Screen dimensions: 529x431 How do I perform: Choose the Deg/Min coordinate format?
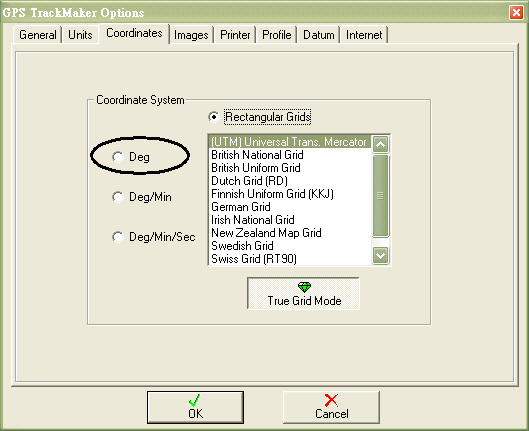118,197
